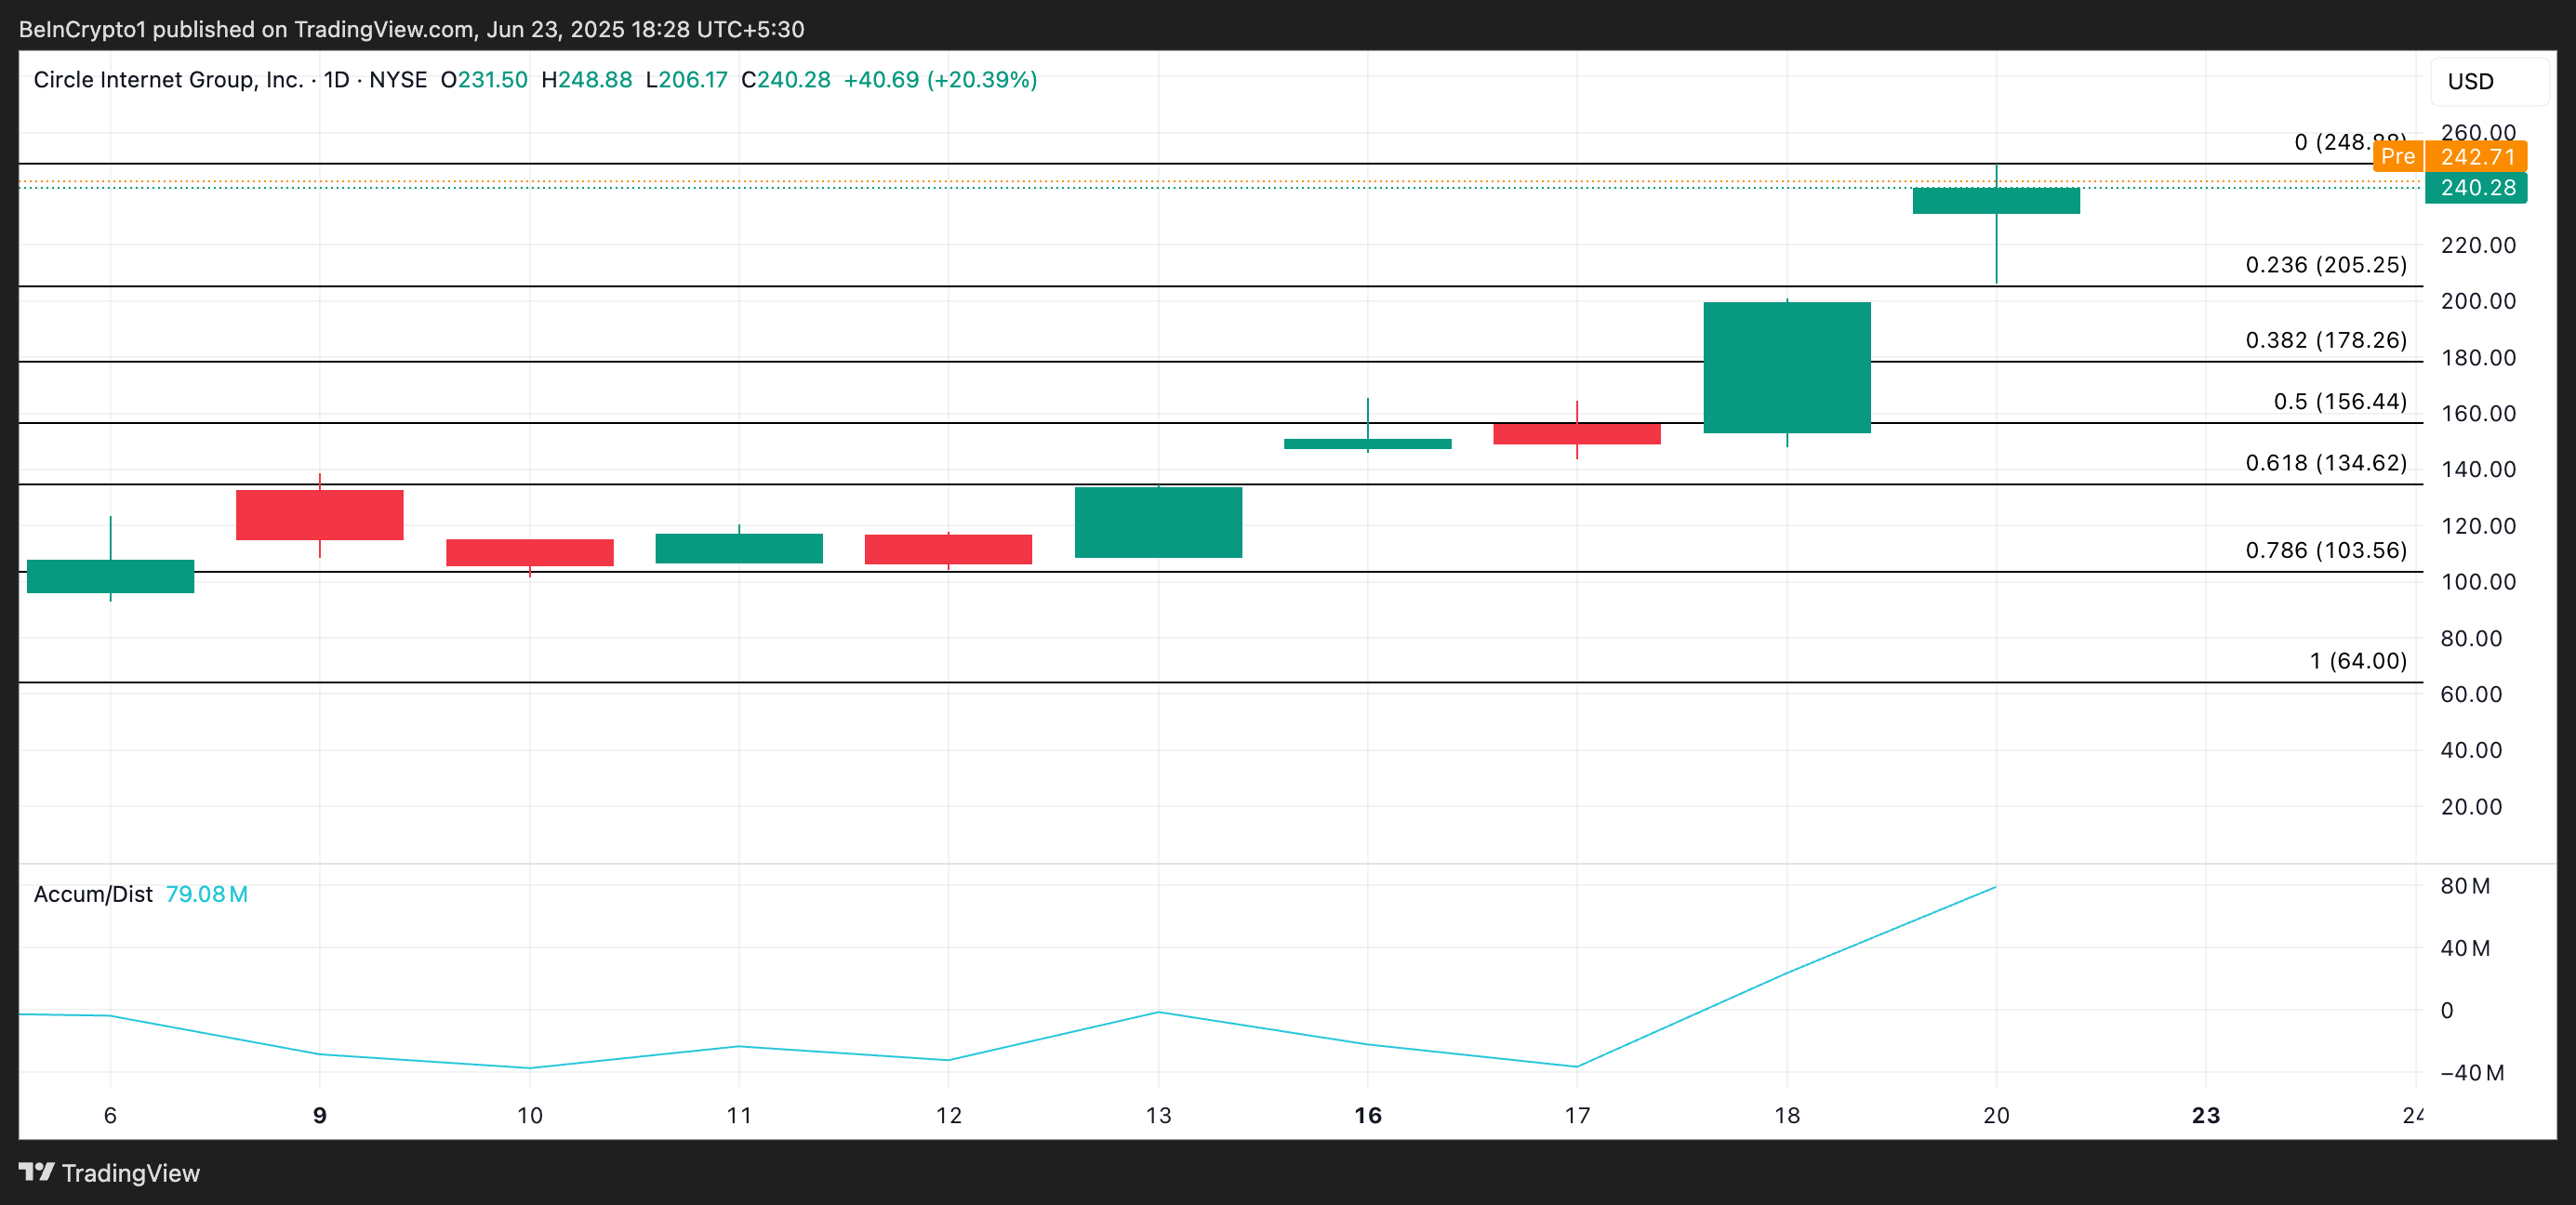
Task: Select the 0.786 (103.56) Fibonacci level label
Action: (x=2325, y=550)
